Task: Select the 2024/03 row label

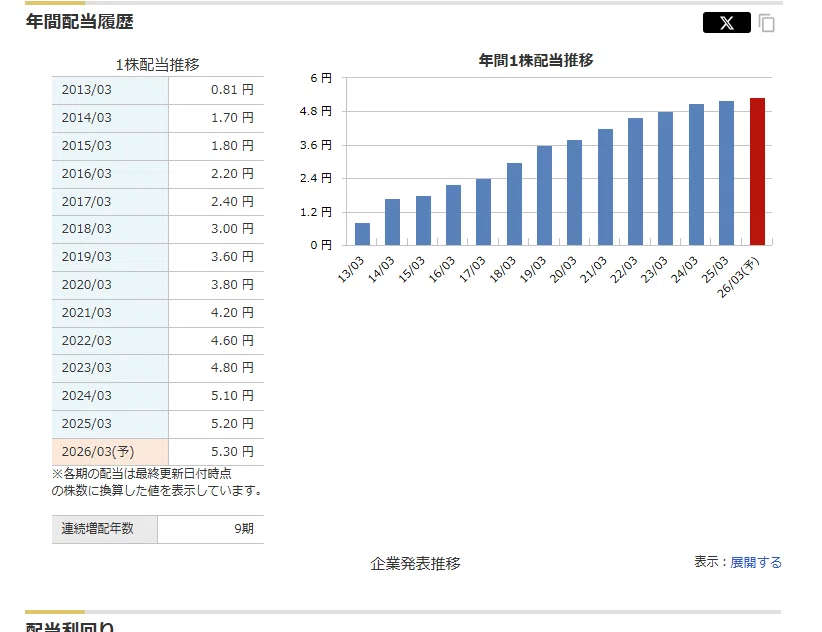Action: click(x=86, y=396)
